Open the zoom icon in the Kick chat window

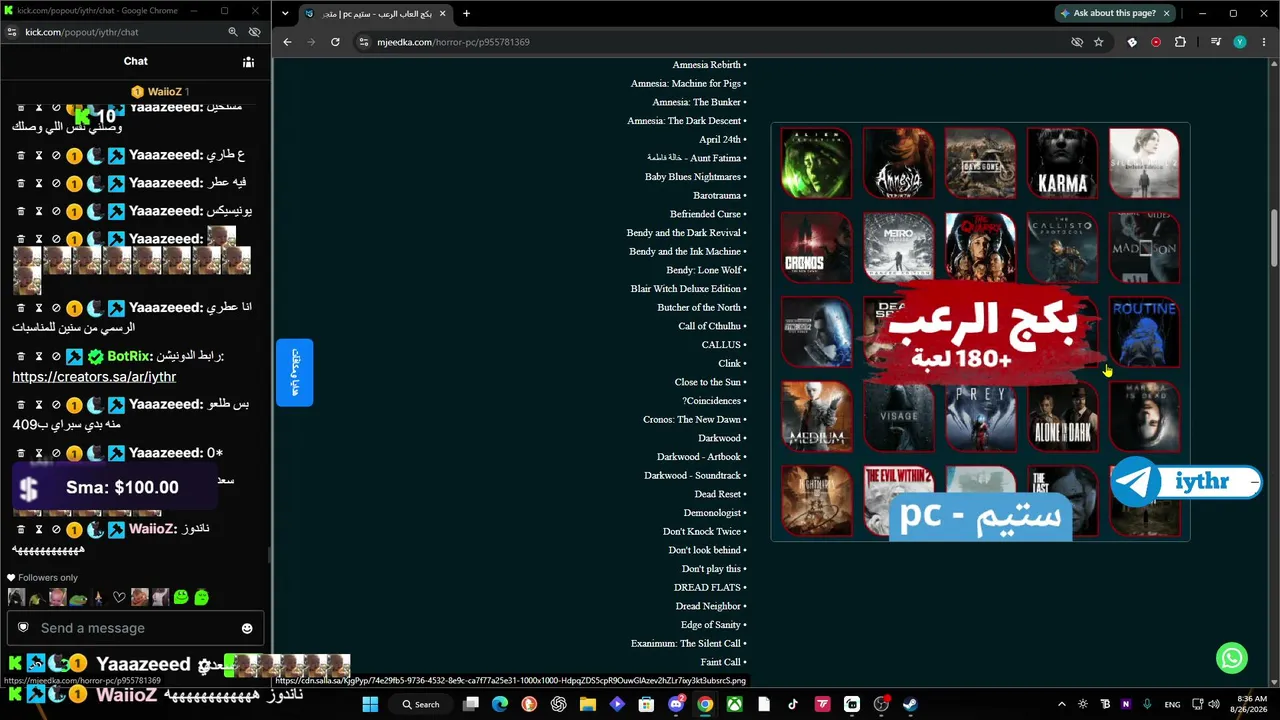(233, 32)
